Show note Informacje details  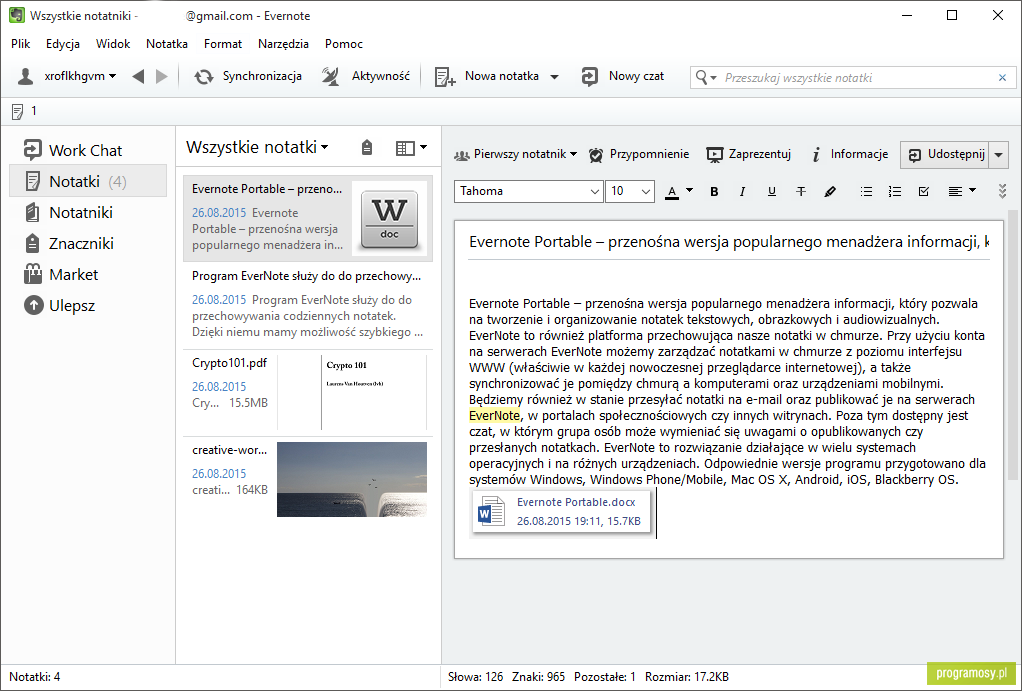click(850, 154)
